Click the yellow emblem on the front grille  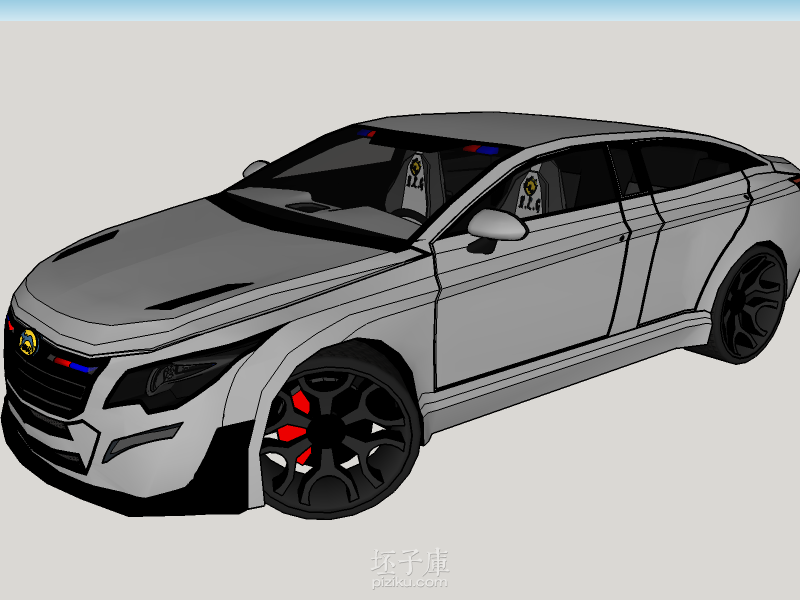(29, 342)
